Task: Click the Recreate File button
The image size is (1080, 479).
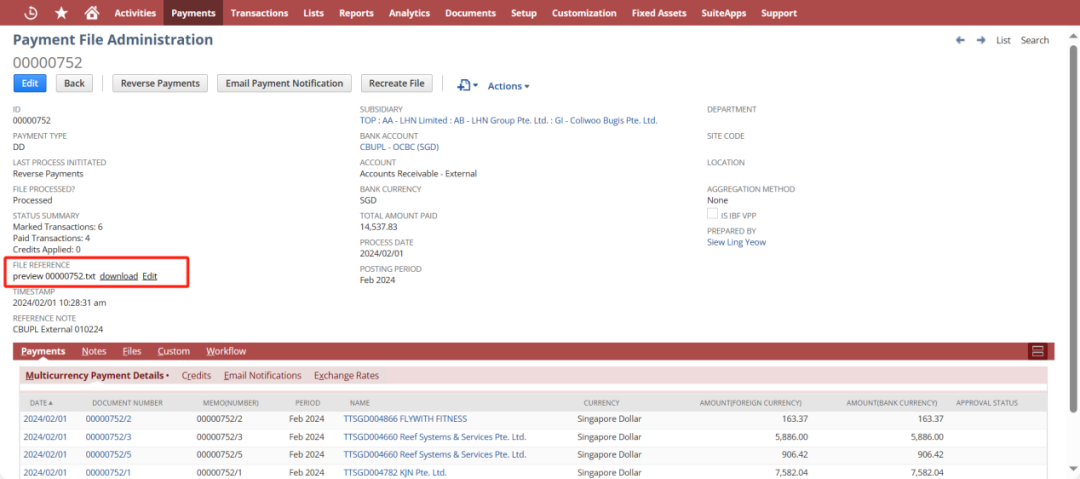Action: (x=397, y=83)
